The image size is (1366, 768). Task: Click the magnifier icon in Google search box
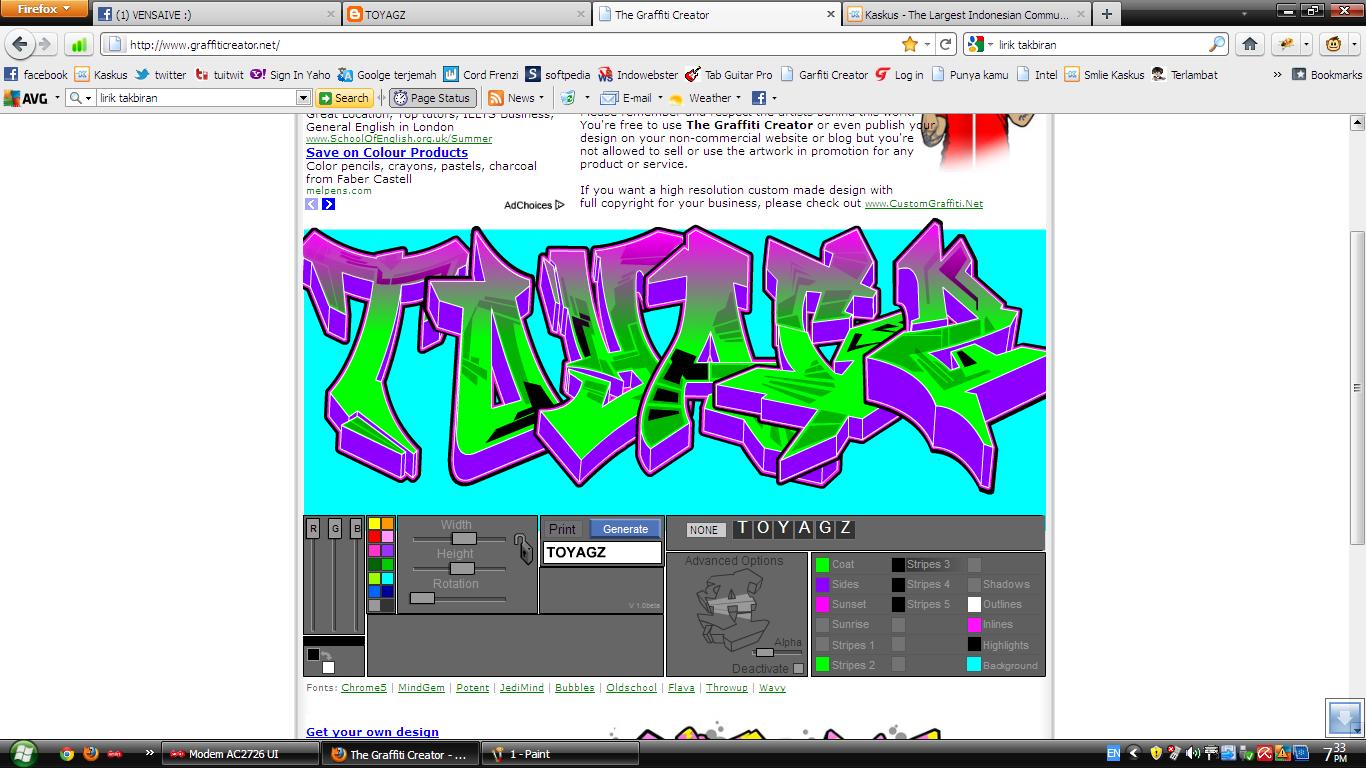[1217, 44]
